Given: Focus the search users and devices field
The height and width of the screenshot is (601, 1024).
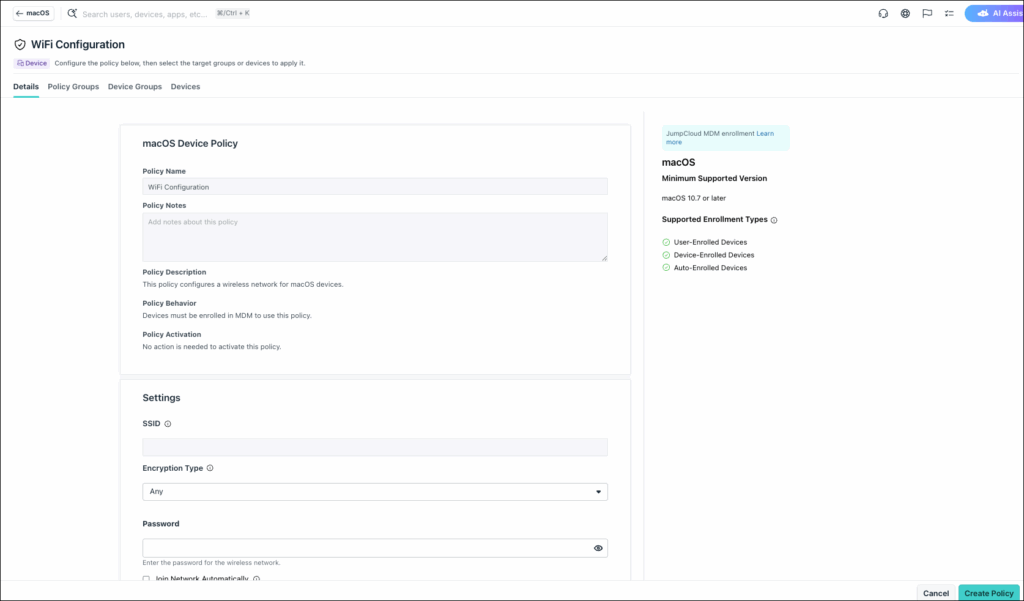Looking at the screenshot, I should 145,14.
